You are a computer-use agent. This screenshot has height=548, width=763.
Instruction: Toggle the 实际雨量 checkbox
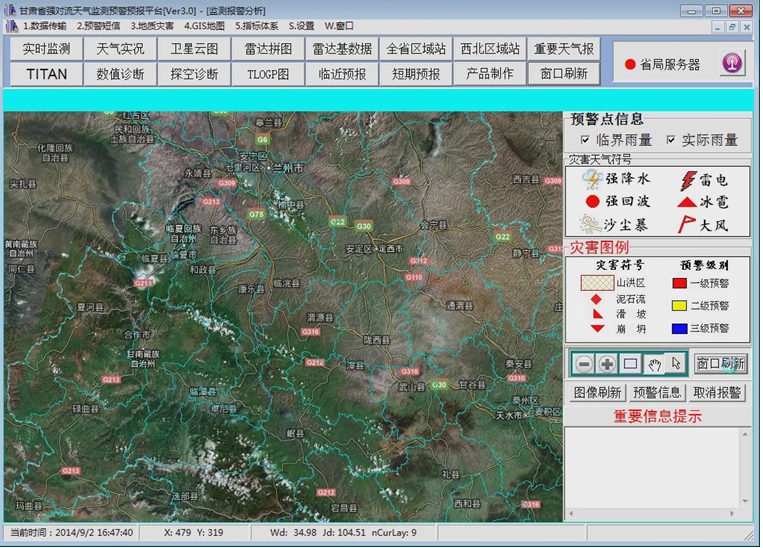(x=671, y=140)
